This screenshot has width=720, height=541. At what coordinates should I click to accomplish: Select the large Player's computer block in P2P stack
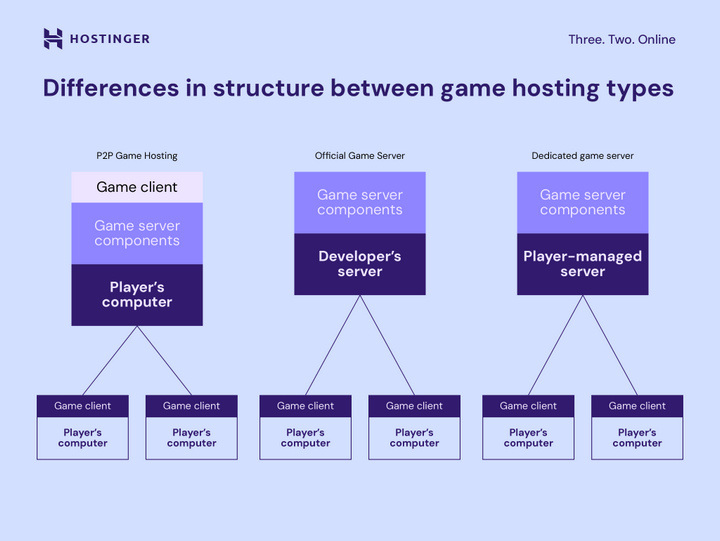click(x=137, y=295)
